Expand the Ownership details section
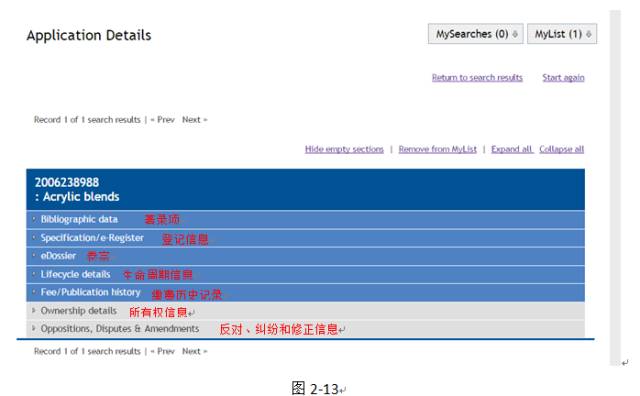This screenshot has height=396, width=640. tap(305, 311)
